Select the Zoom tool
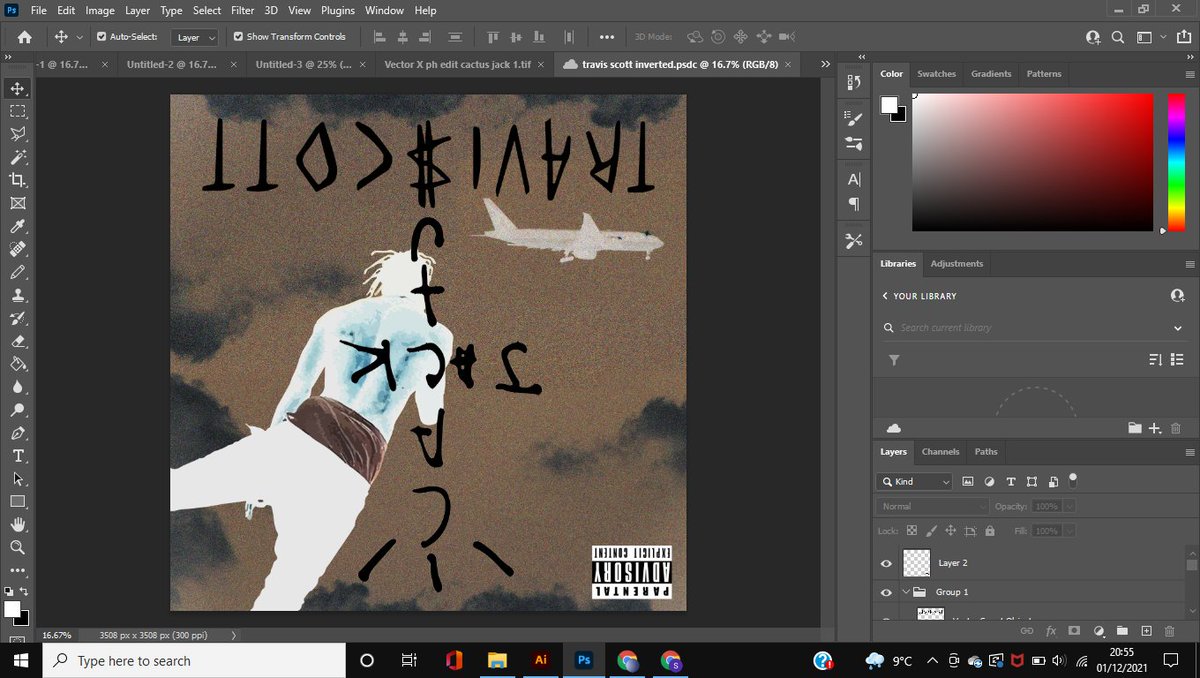The width and height of the screenshot is (1200, 678). [17, 548]
